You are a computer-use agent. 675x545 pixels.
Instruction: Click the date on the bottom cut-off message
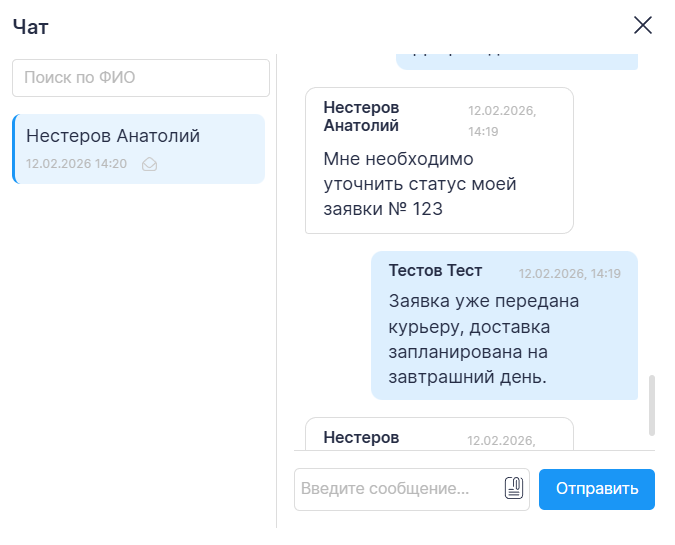(x=502, y=440)
